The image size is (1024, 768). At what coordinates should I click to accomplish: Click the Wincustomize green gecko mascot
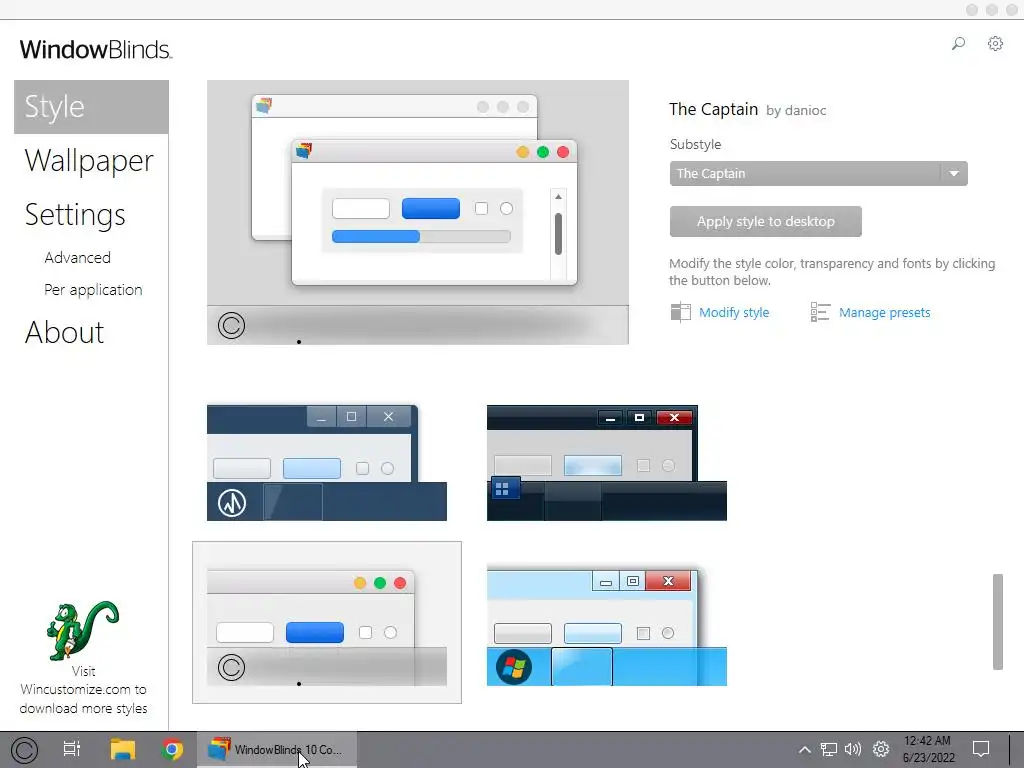tap(83, 630)
